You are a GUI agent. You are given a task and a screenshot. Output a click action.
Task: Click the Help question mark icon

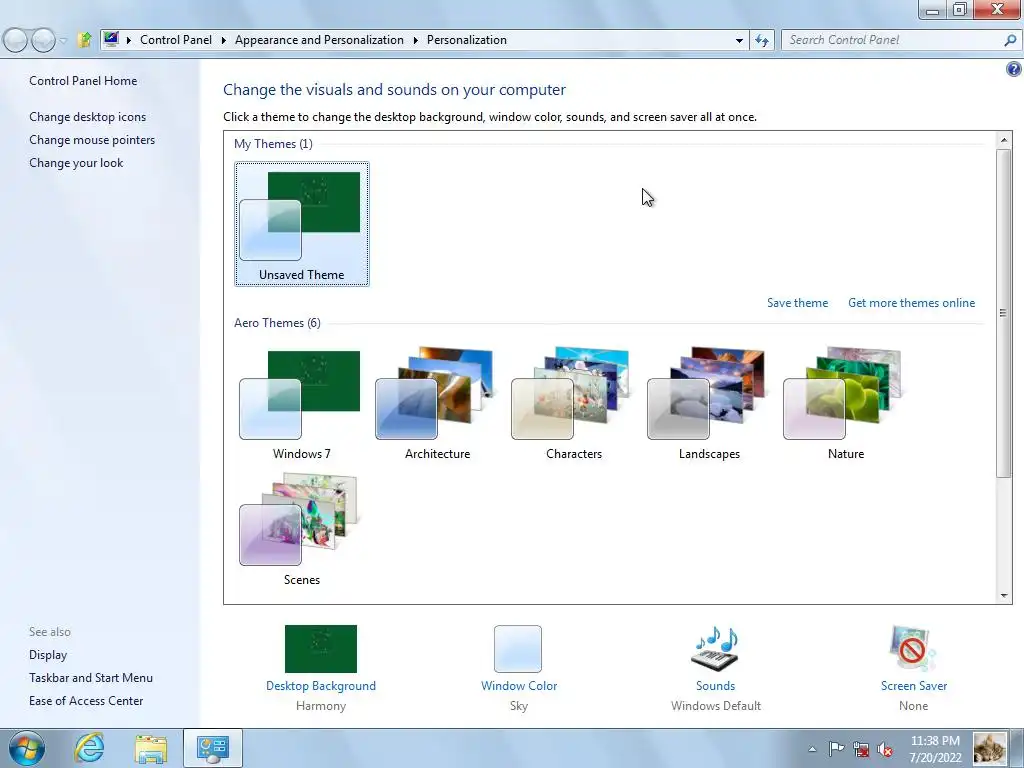point(1014,69)
